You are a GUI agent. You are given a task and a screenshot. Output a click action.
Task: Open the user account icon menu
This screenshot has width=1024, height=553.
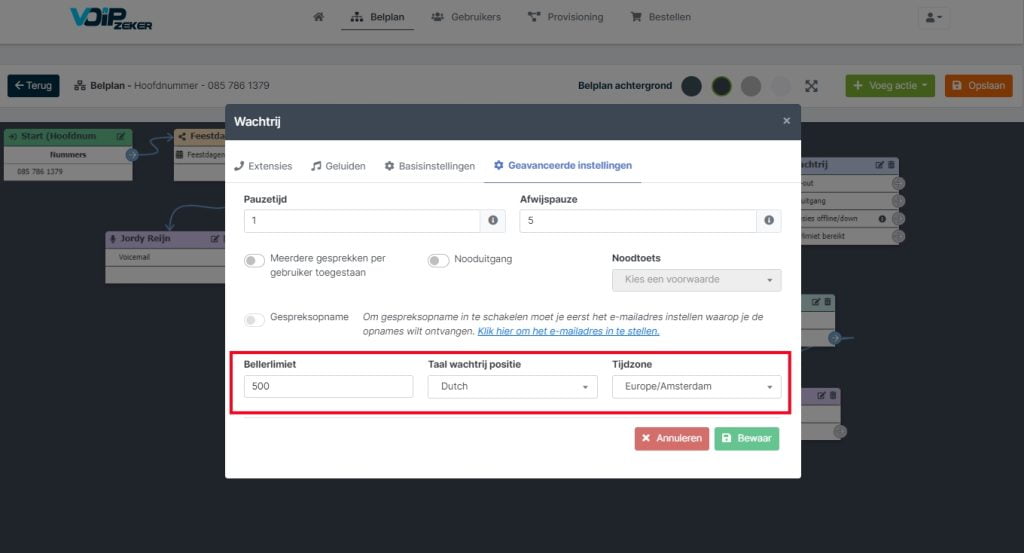tap(934, 18)
